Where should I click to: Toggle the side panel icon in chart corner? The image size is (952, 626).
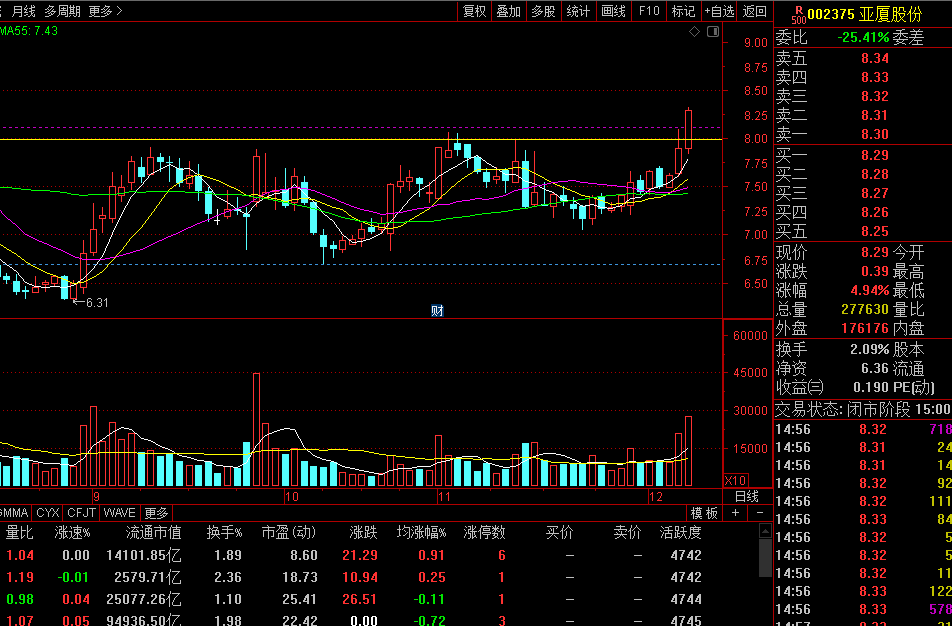tap(713, 32)
